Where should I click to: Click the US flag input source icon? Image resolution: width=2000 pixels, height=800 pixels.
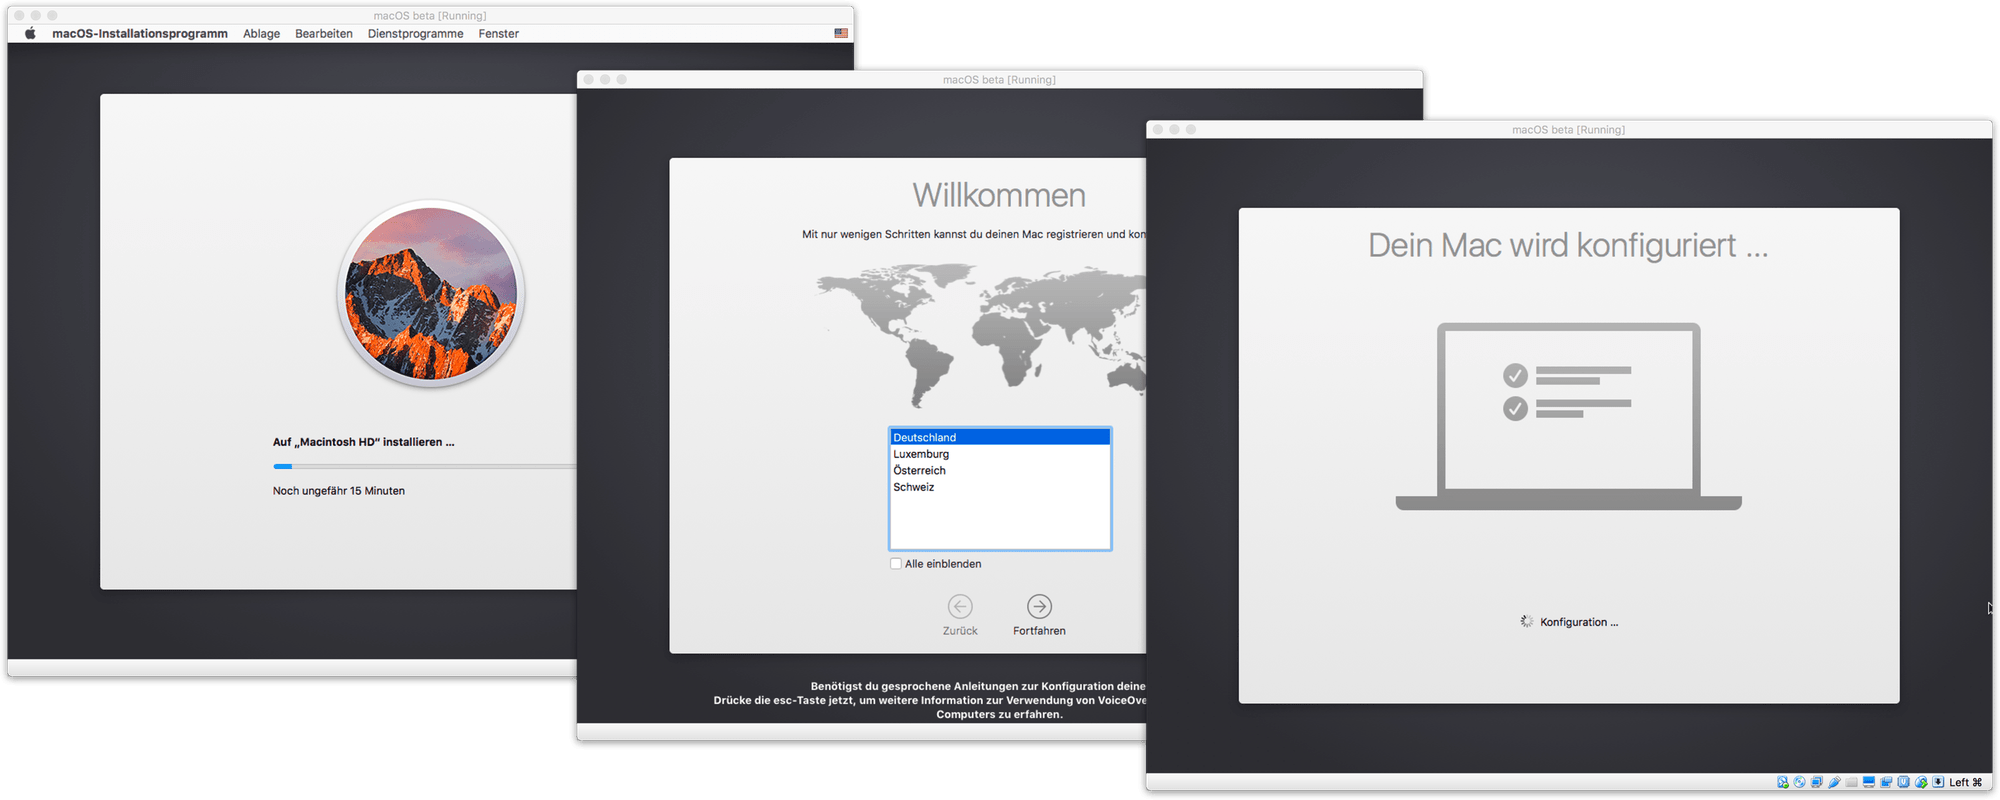click(x=841, y=33)
